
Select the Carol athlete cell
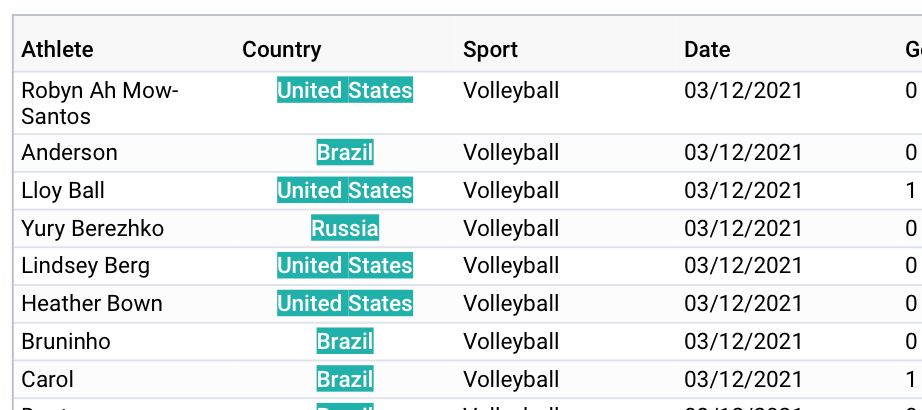123,379
